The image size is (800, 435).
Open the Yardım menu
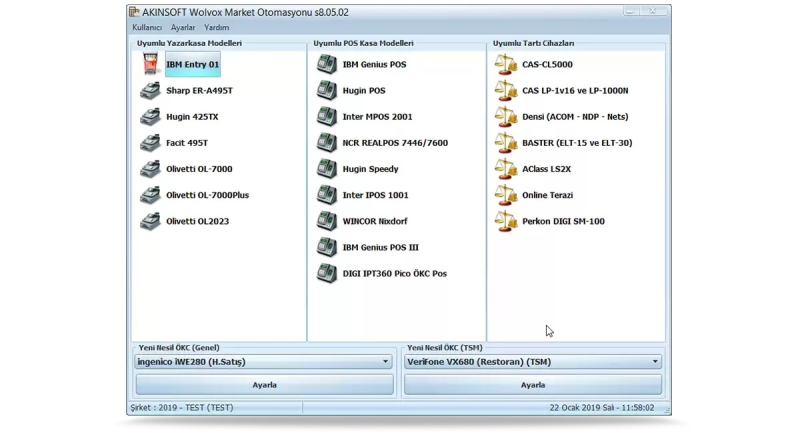(216, 28)
